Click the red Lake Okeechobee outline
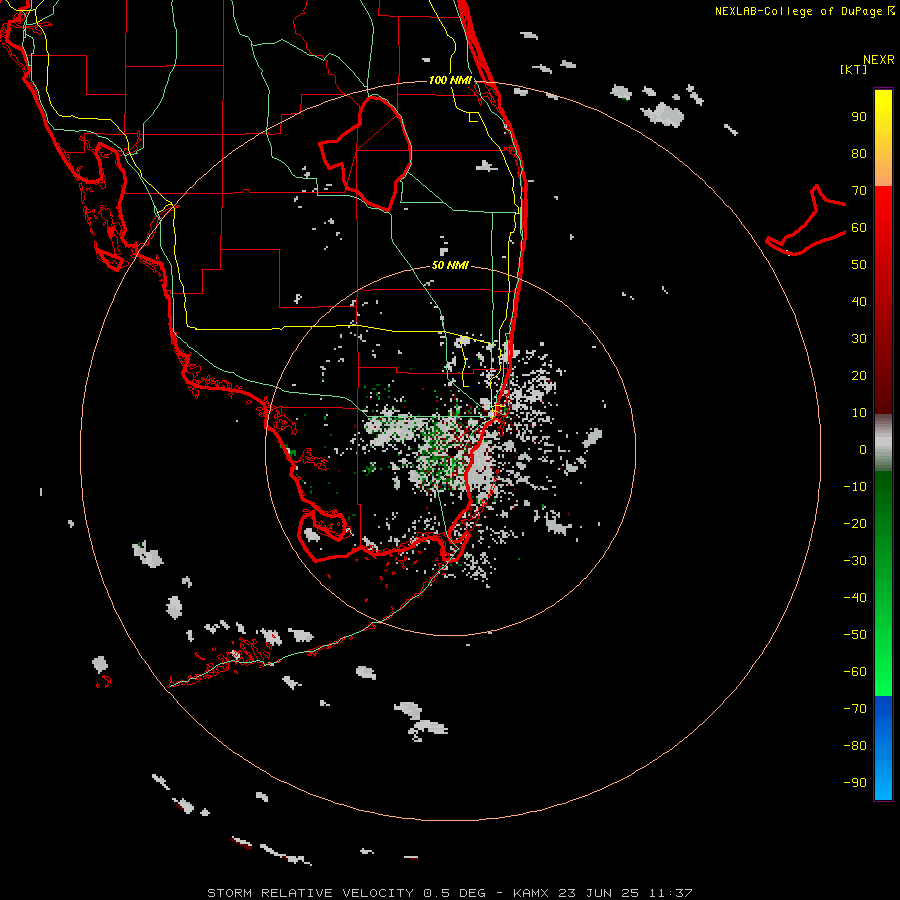Viewport: 900px width, 900px height. point(366,153)
